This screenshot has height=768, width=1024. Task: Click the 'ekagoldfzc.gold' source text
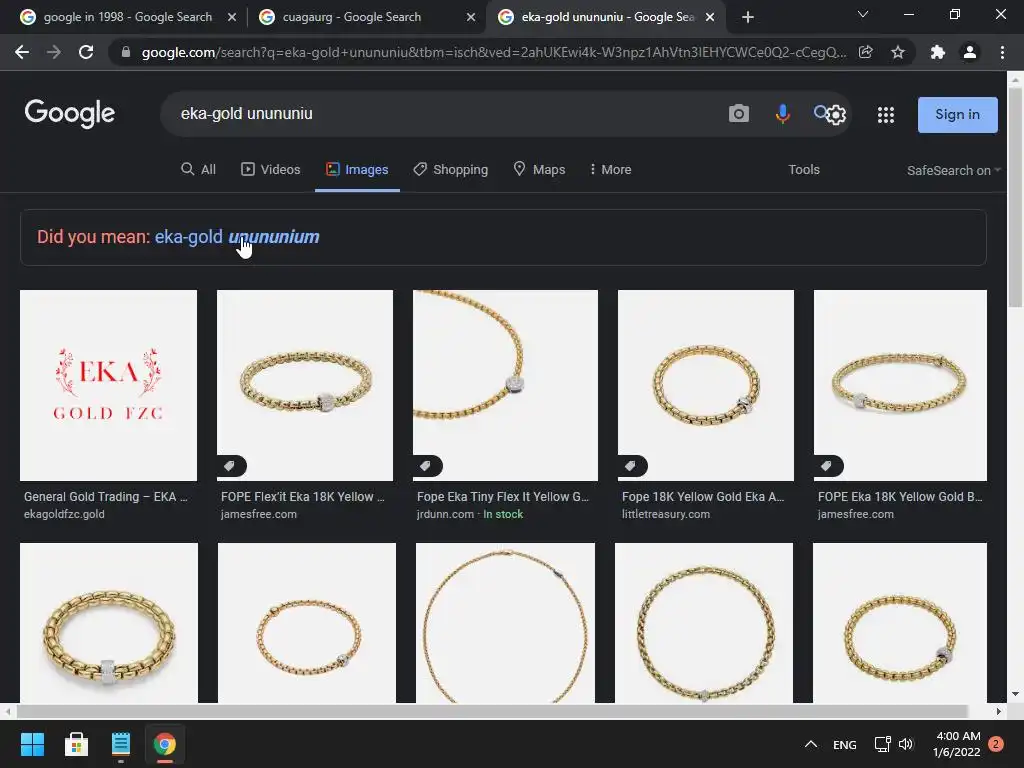click(64, 514)
